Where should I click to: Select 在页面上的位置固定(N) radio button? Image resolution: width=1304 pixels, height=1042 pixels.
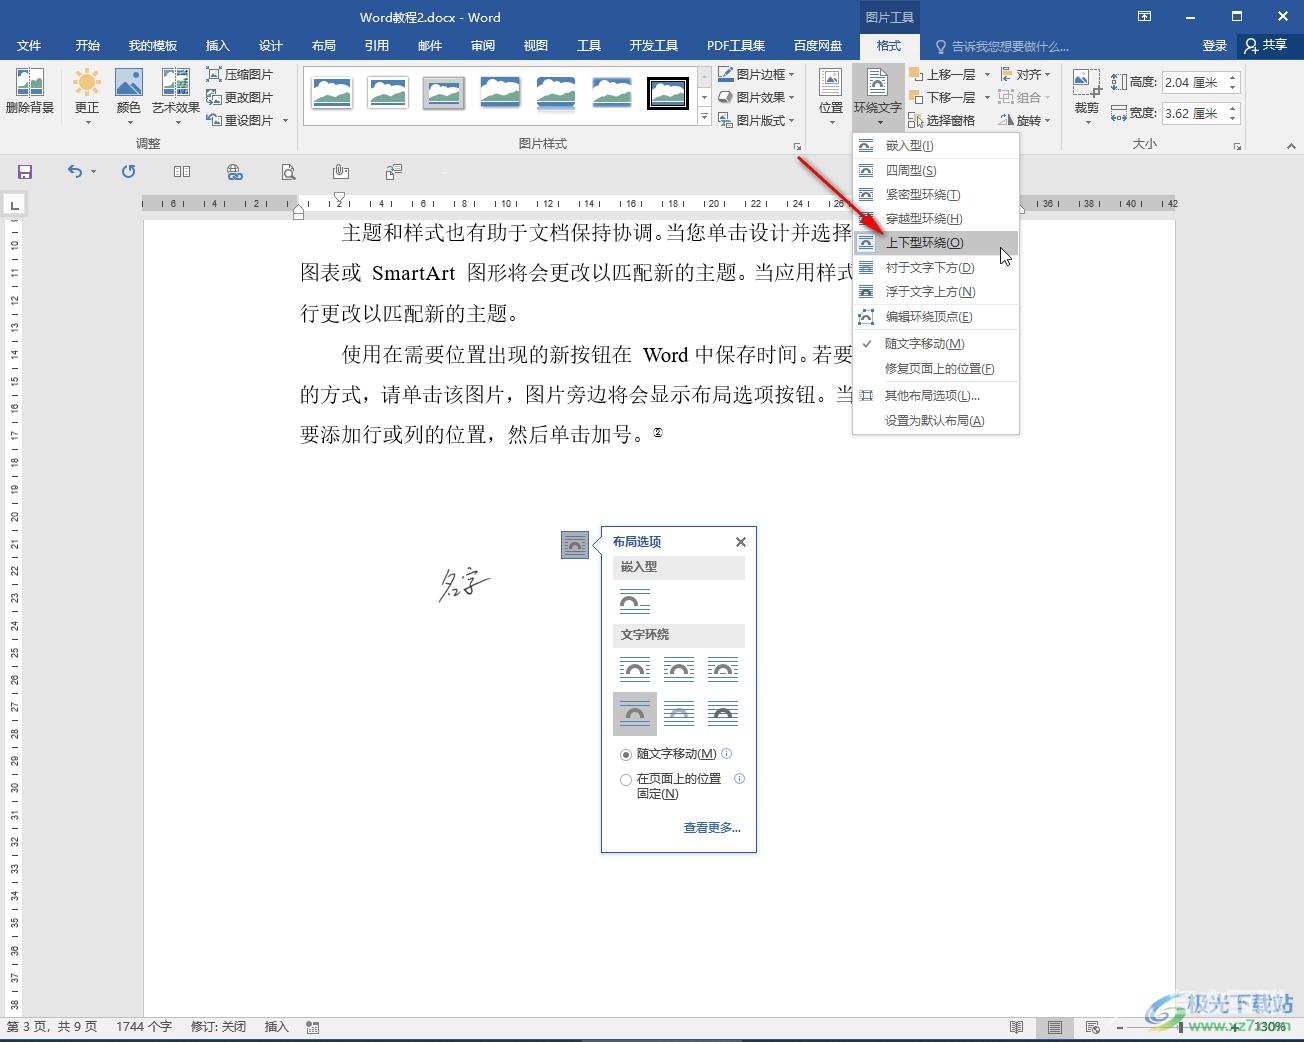pos(626,780)
